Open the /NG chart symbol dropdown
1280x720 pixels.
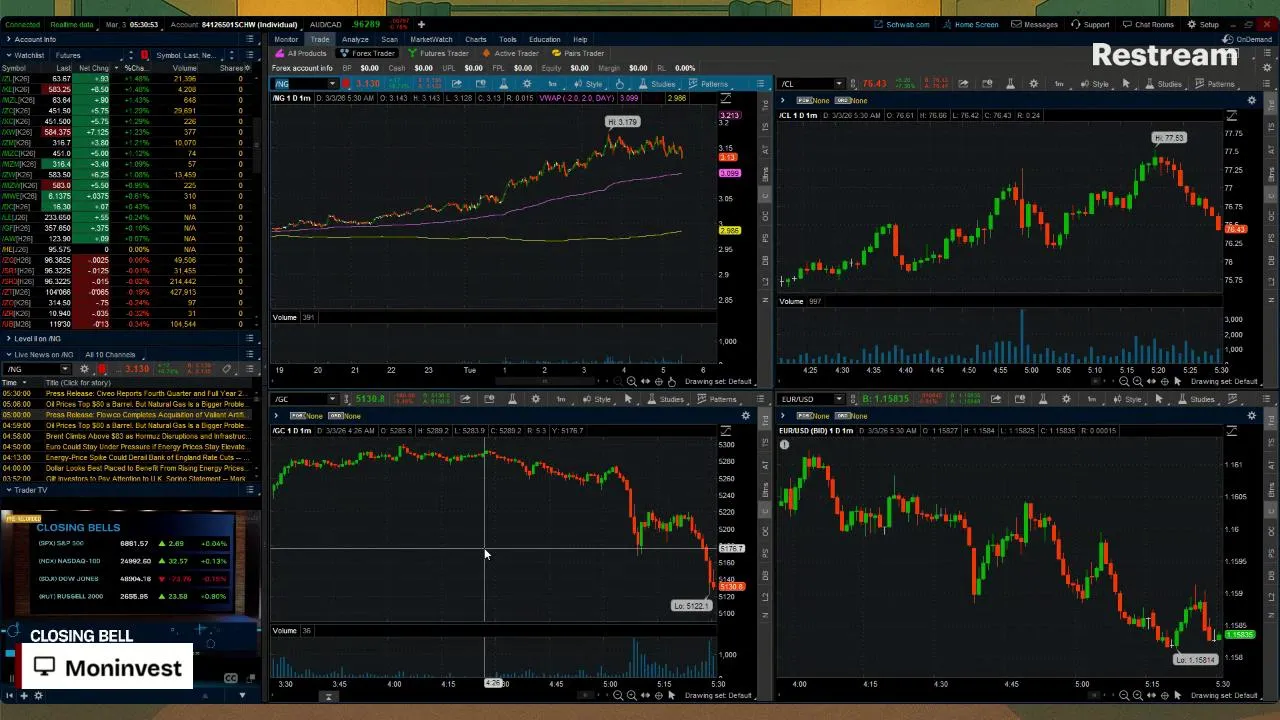pos(333,84)
